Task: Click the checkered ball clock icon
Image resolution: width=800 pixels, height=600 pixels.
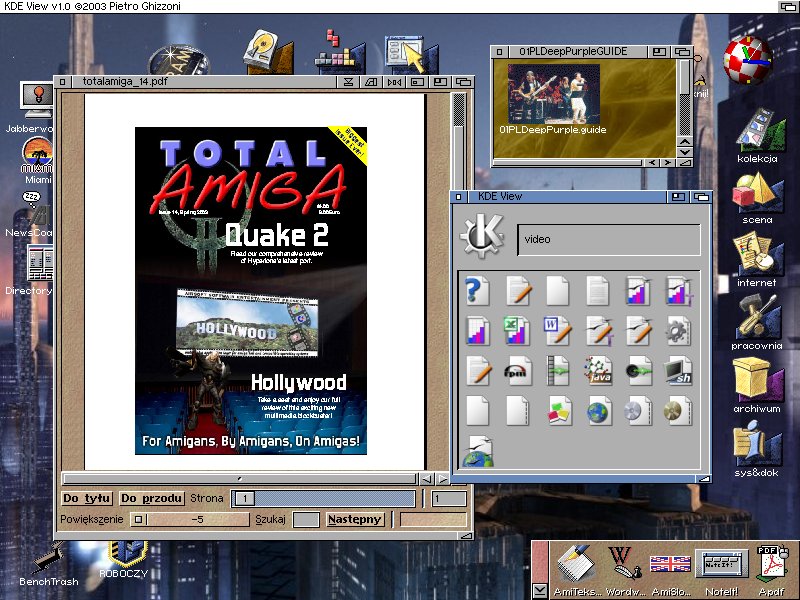Action: pos(748,60)
